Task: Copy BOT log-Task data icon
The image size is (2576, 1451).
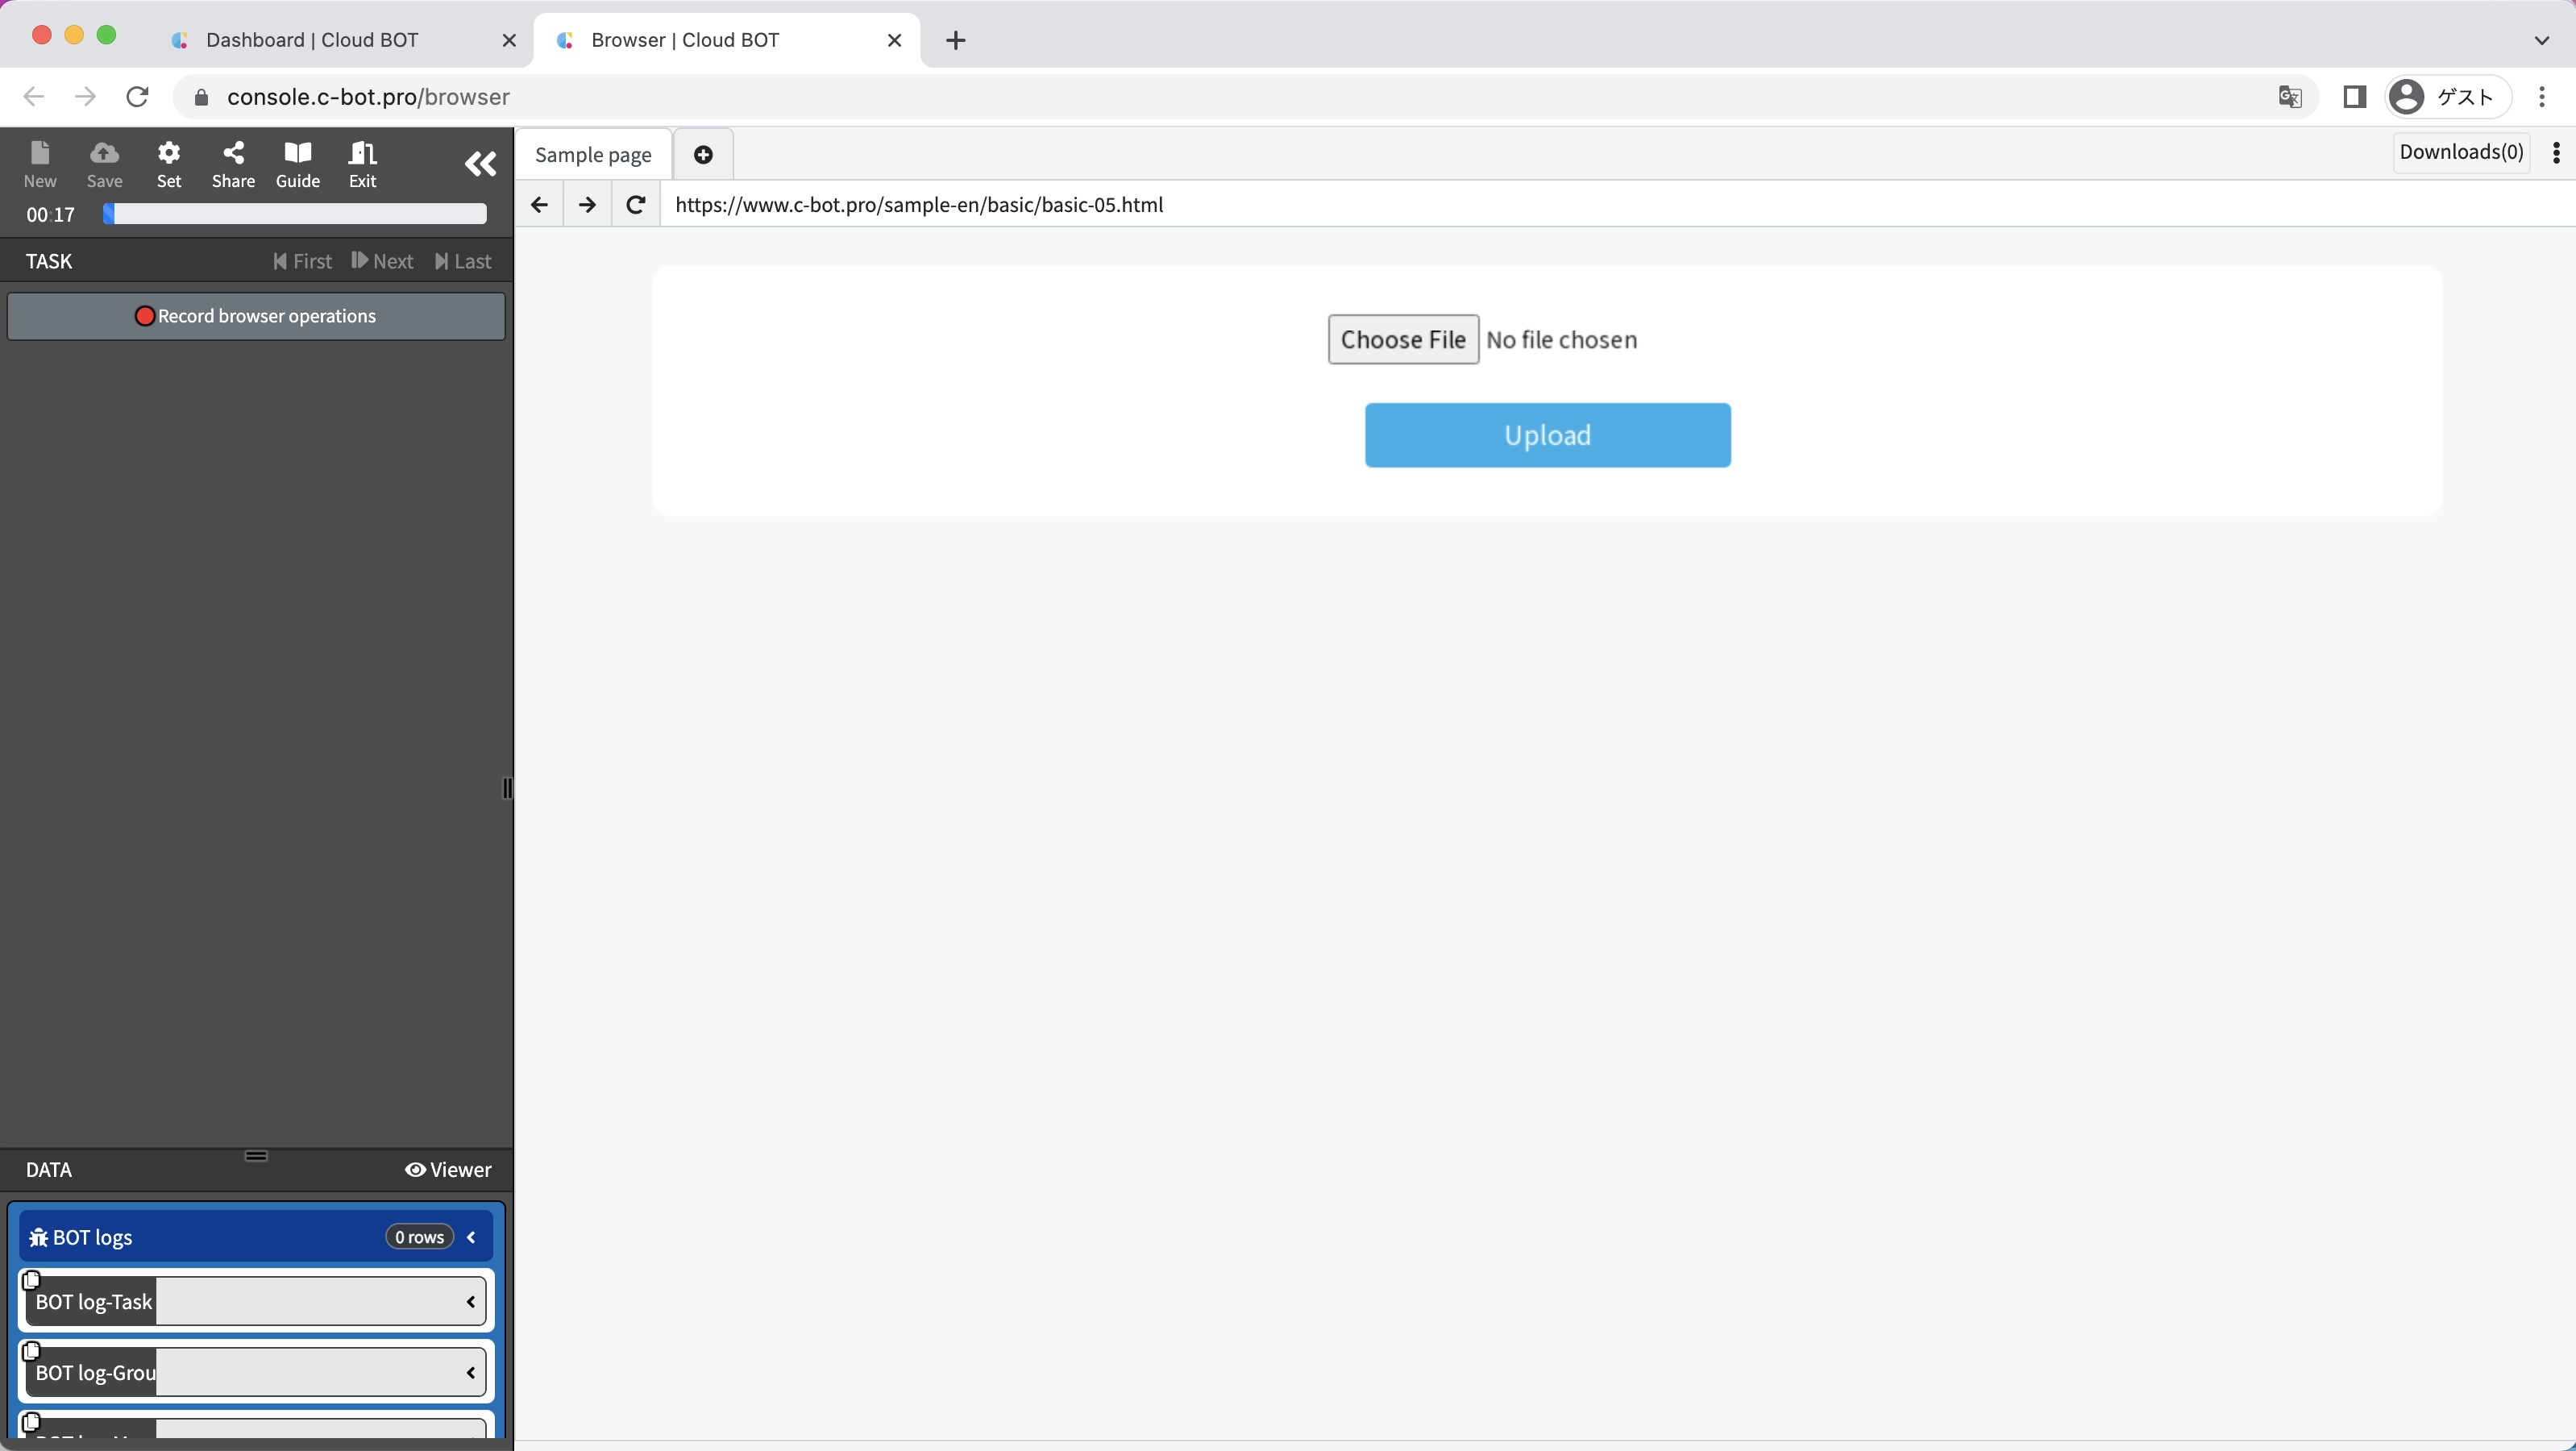Action: [31, 1280]
